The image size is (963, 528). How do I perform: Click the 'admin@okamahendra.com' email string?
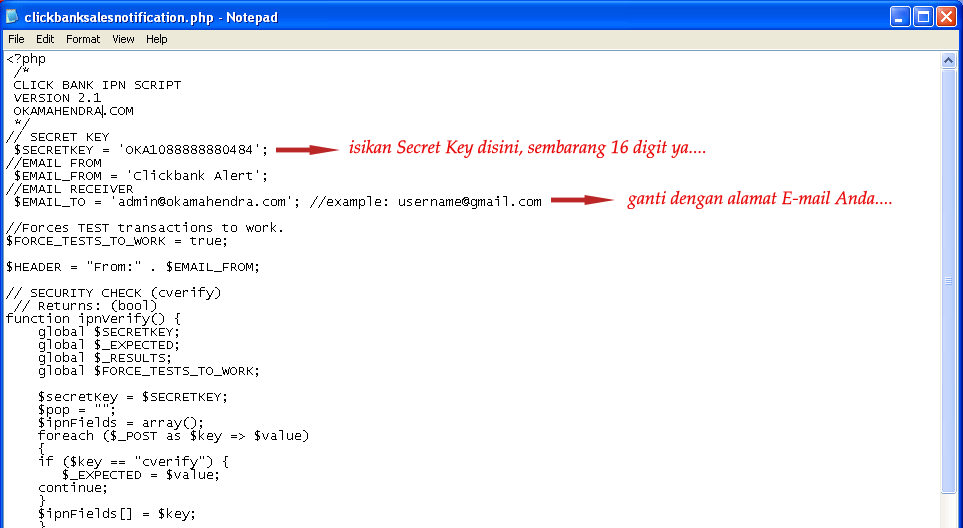click(201, 202)
